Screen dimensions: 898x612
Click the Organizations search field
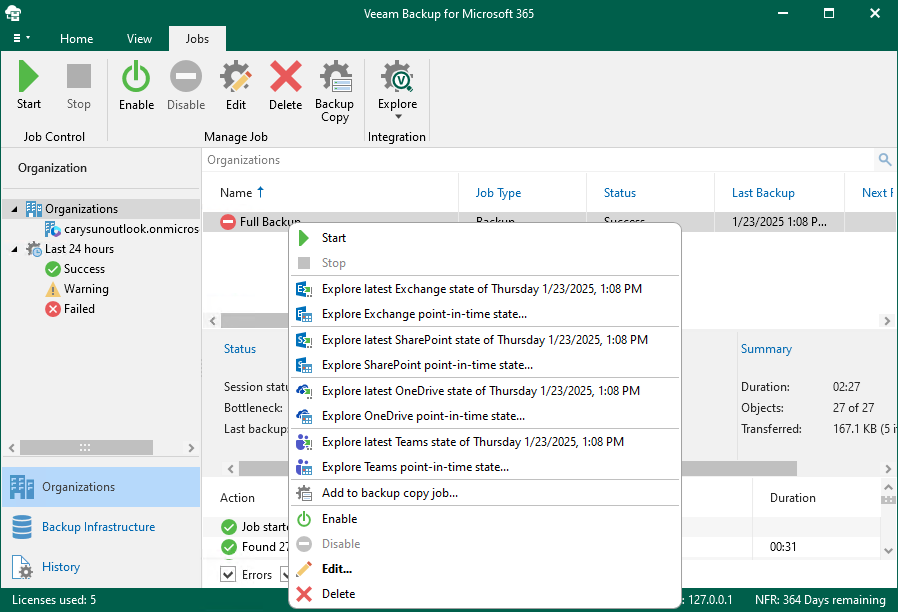click(x=539, y=160)
